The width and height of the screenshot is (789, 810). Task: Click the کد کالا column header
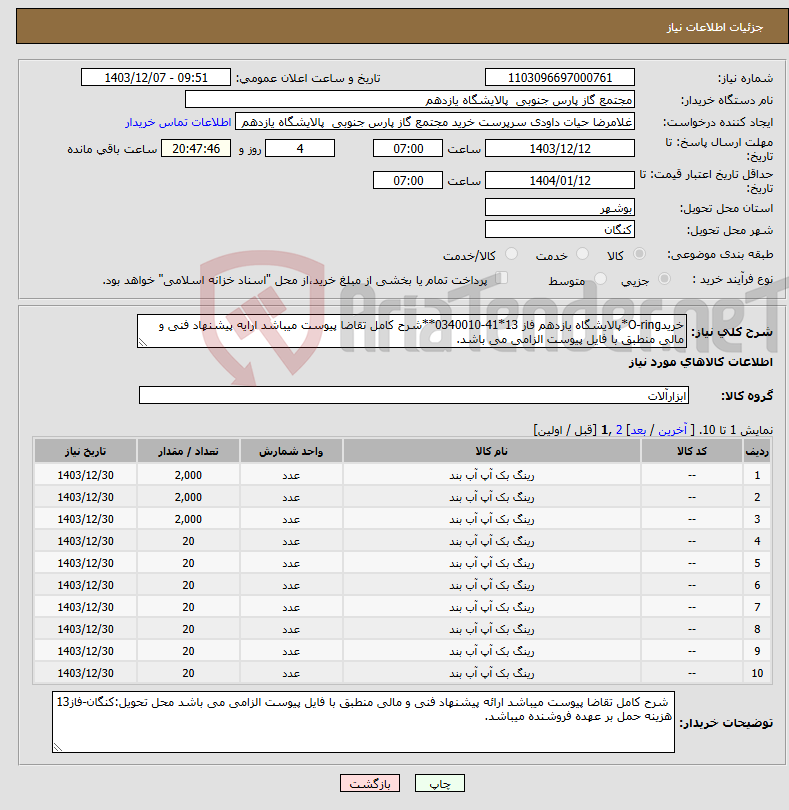(x=691, y=451)
